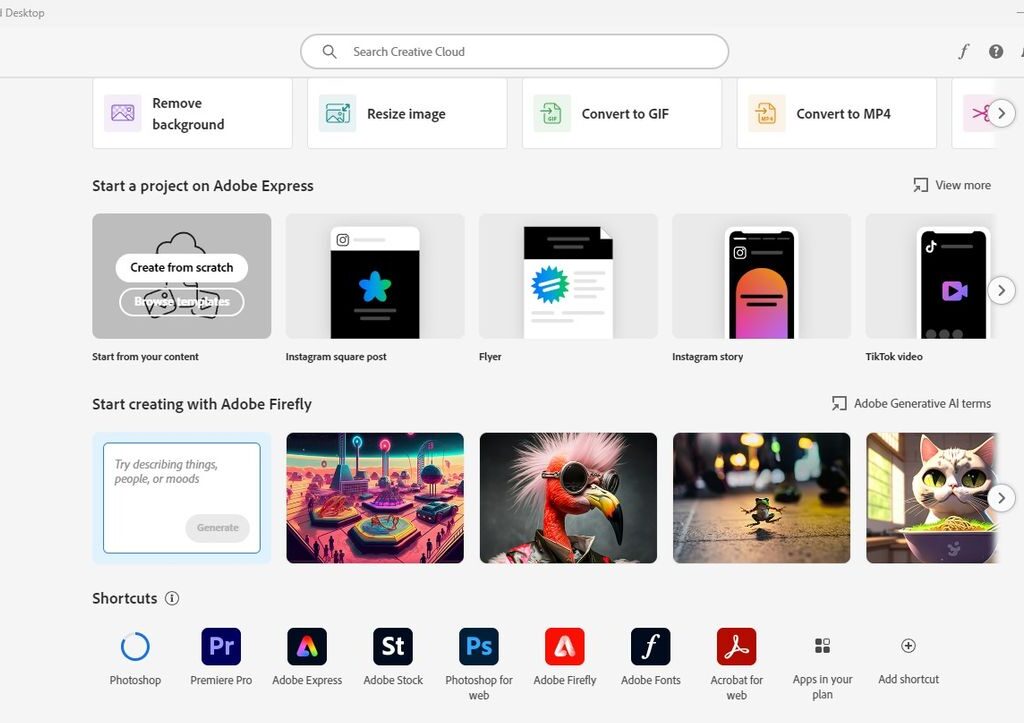
Task: Open the Instagram story template
Action: [761, 276]
